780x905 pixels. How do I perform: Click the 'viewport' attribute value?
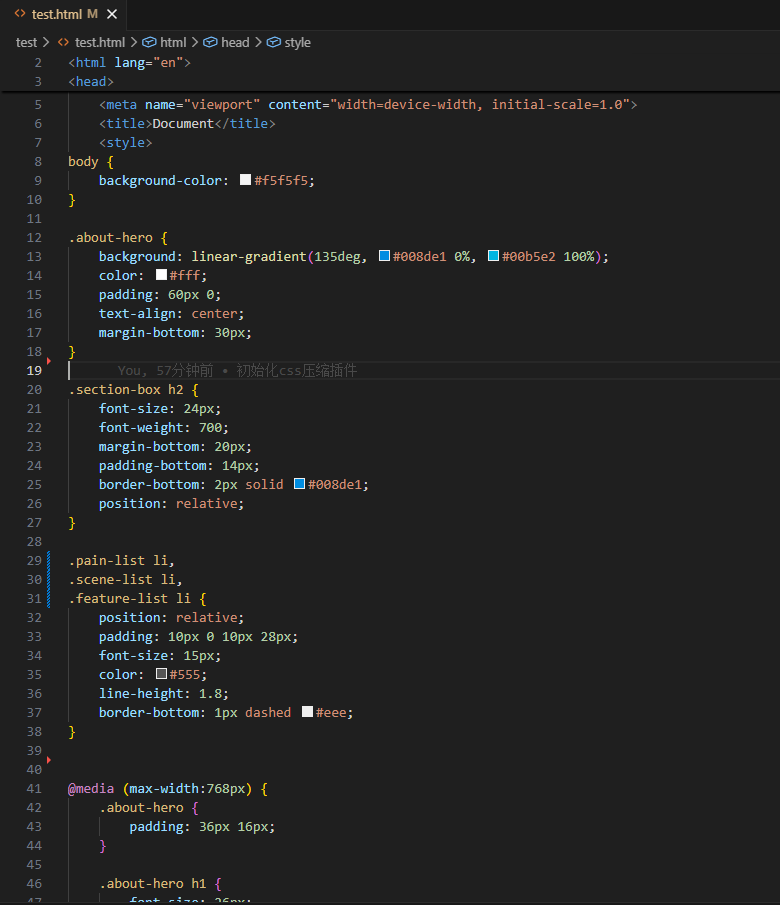222,104
